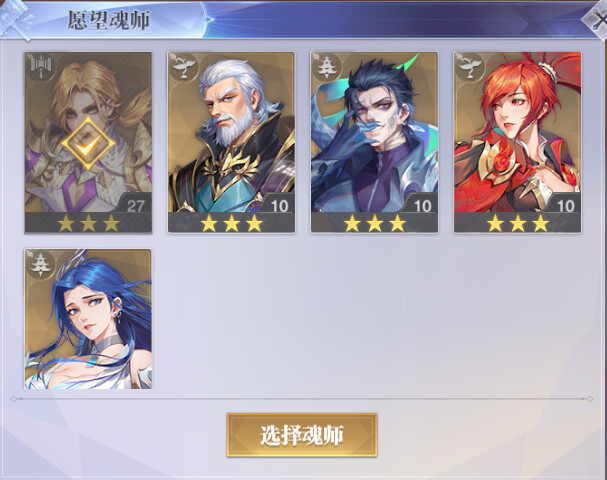The width and height of the screenshot is (607, 480).
Task: Click the horizontal divider scrollbar line
Action: click(302, 399)
